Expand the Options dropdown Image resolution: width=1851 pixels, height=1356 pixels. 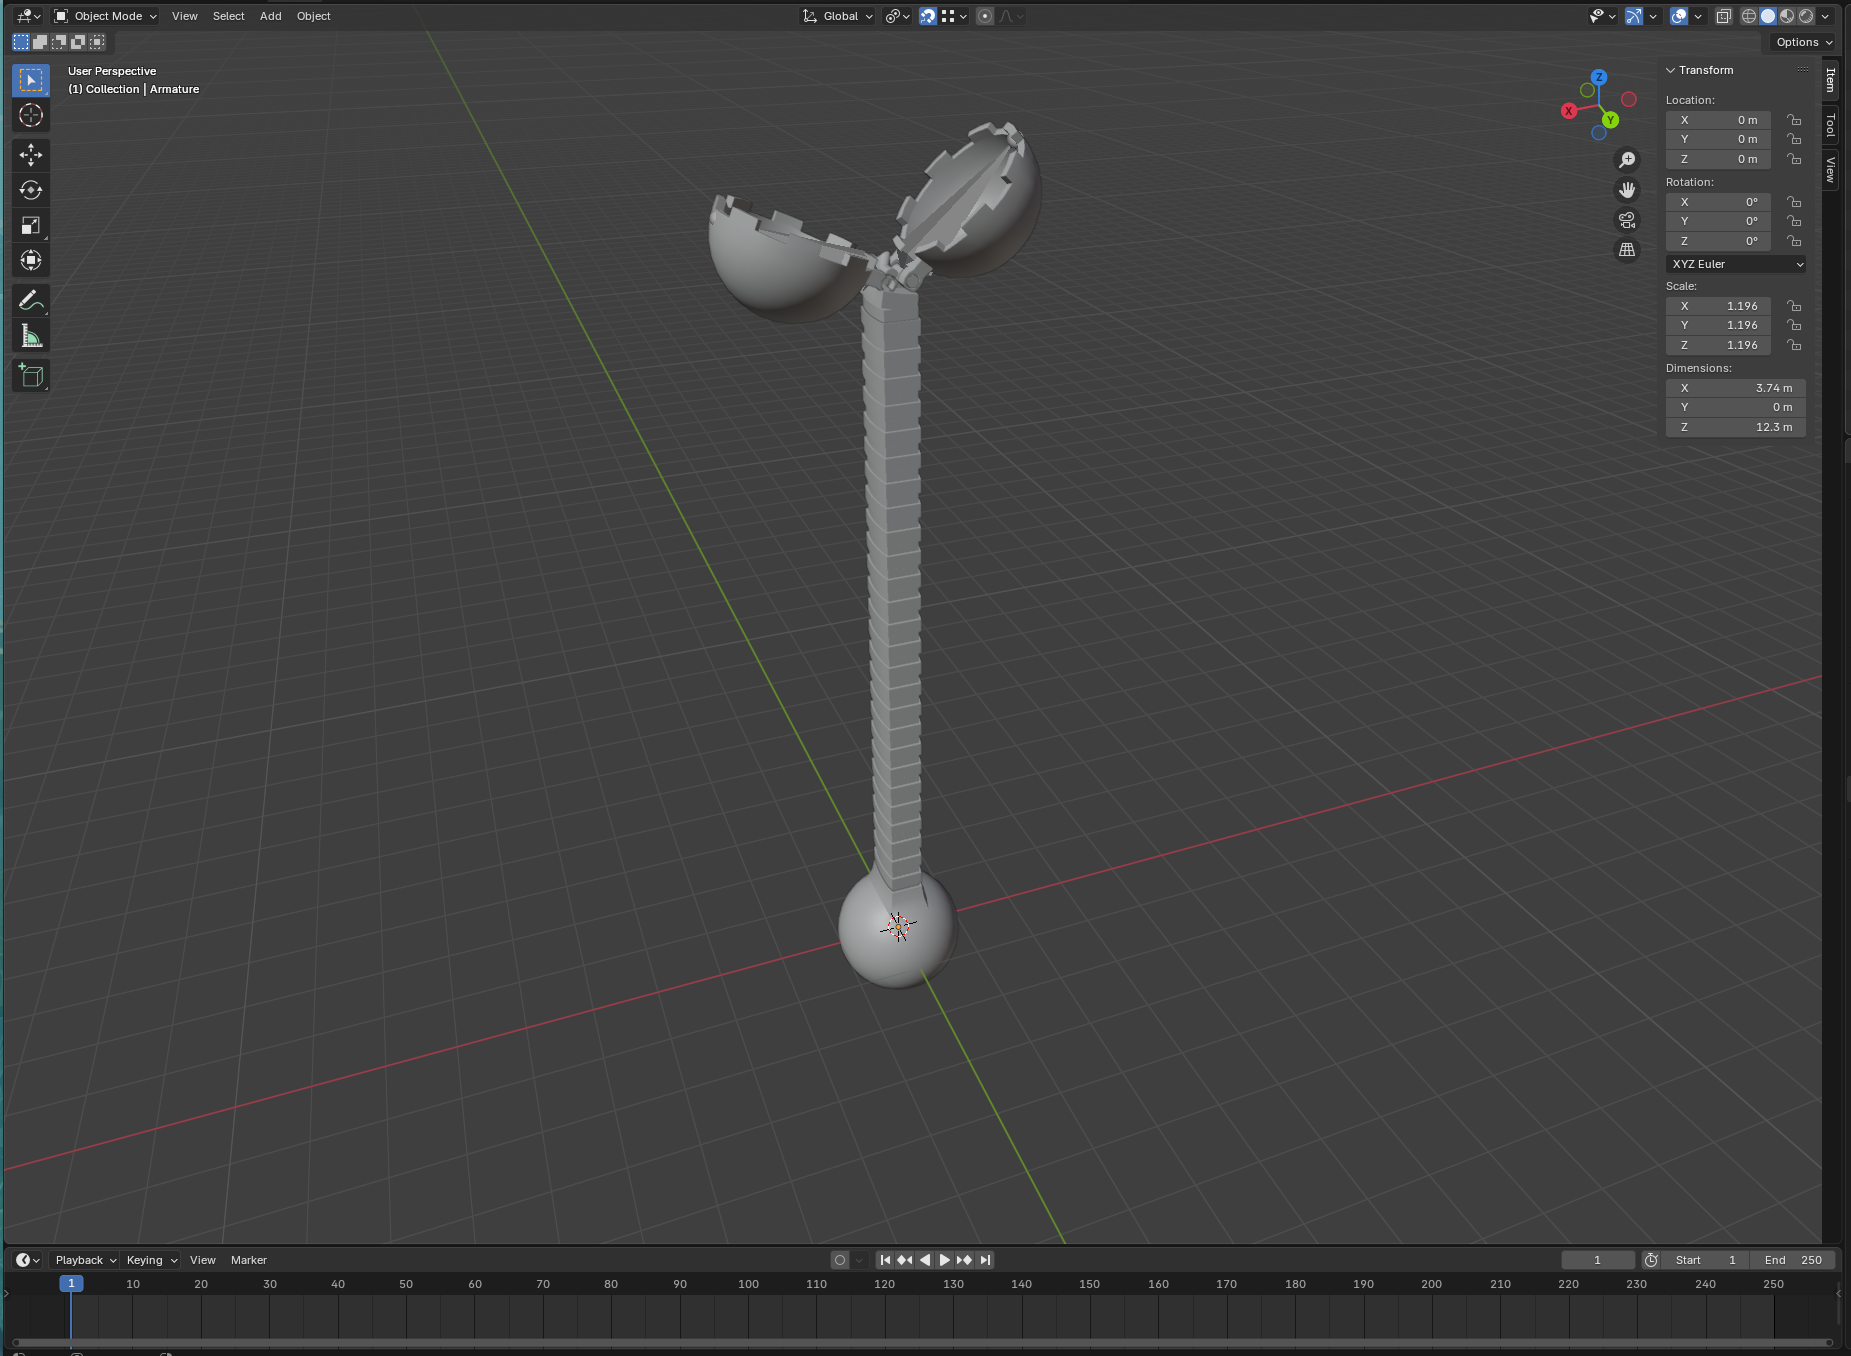1804,42
